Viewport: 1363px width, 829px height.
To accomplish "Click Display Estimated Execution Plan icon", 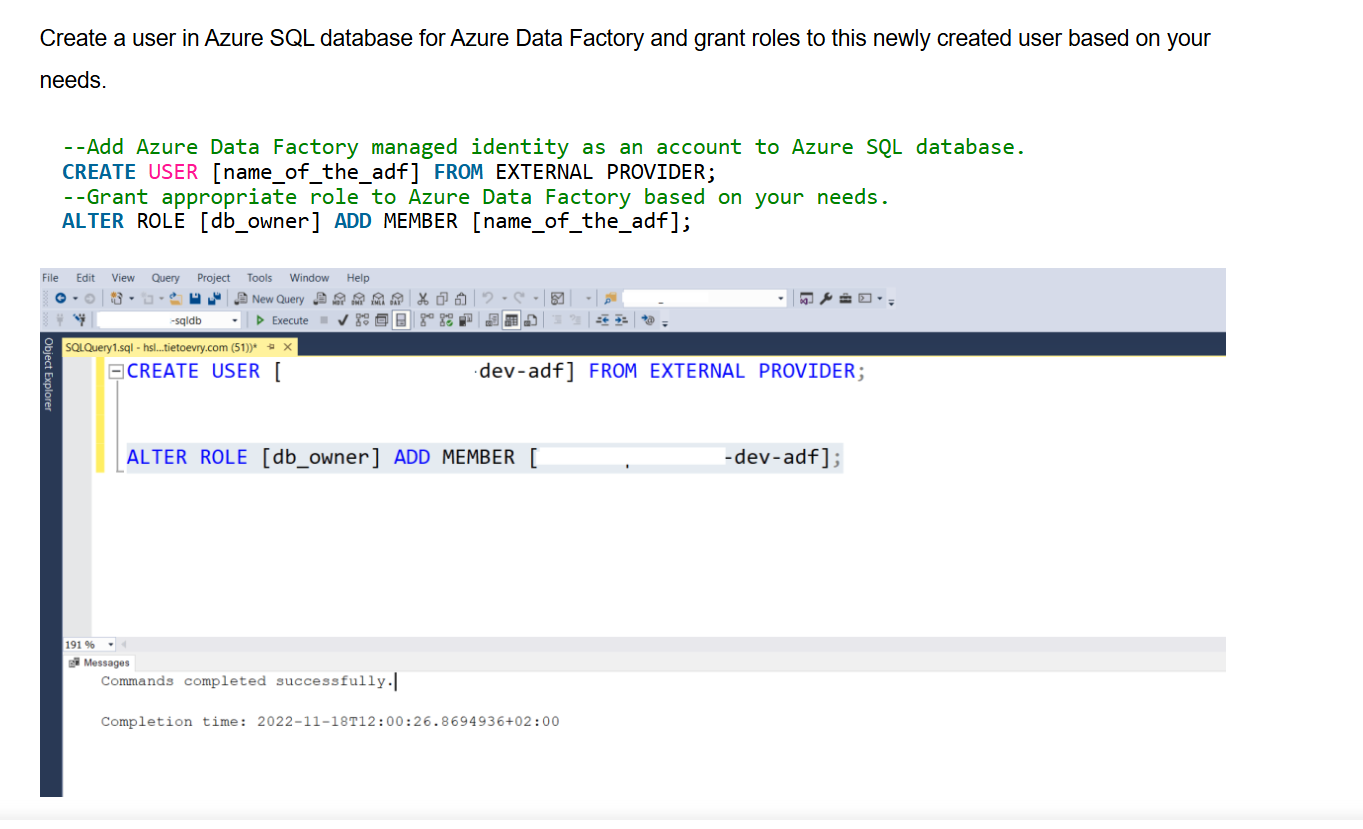I will (362, 320).
